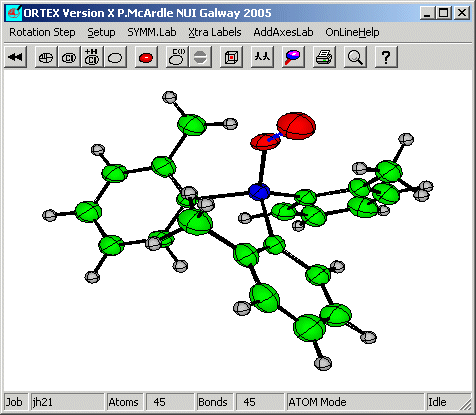The image size is (476, 415).
Task: Select the octant ellipsoid style icon
Action: pos(46,57)
